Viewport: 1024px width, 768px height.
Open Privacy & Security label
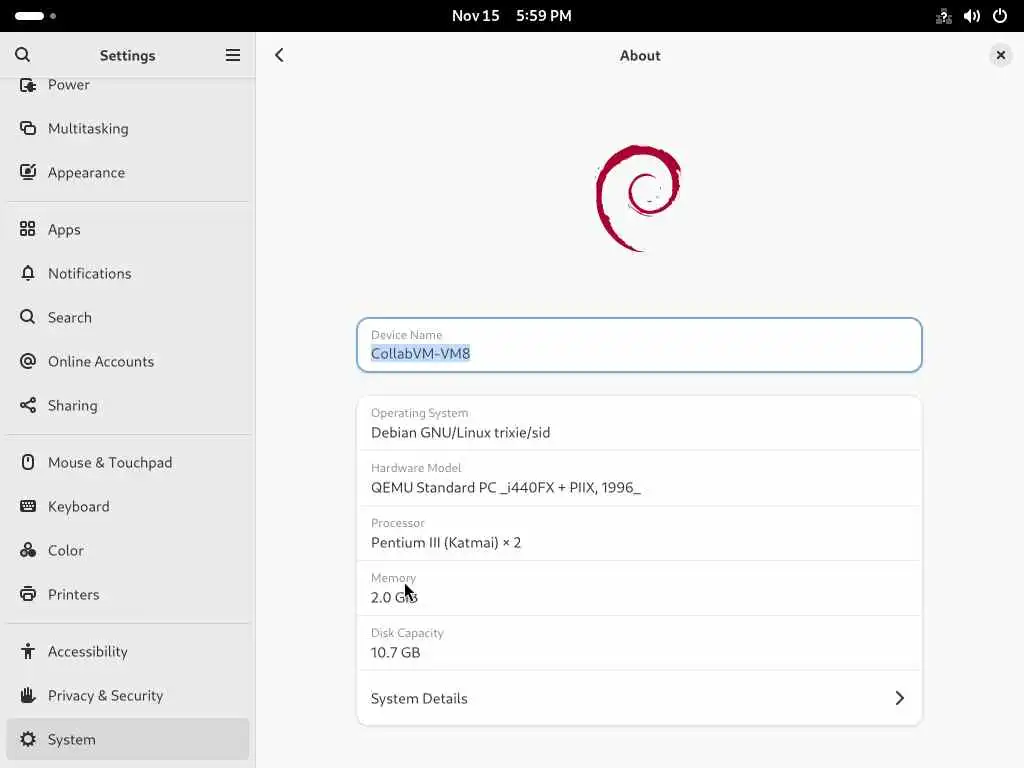[x=105, y=696]
